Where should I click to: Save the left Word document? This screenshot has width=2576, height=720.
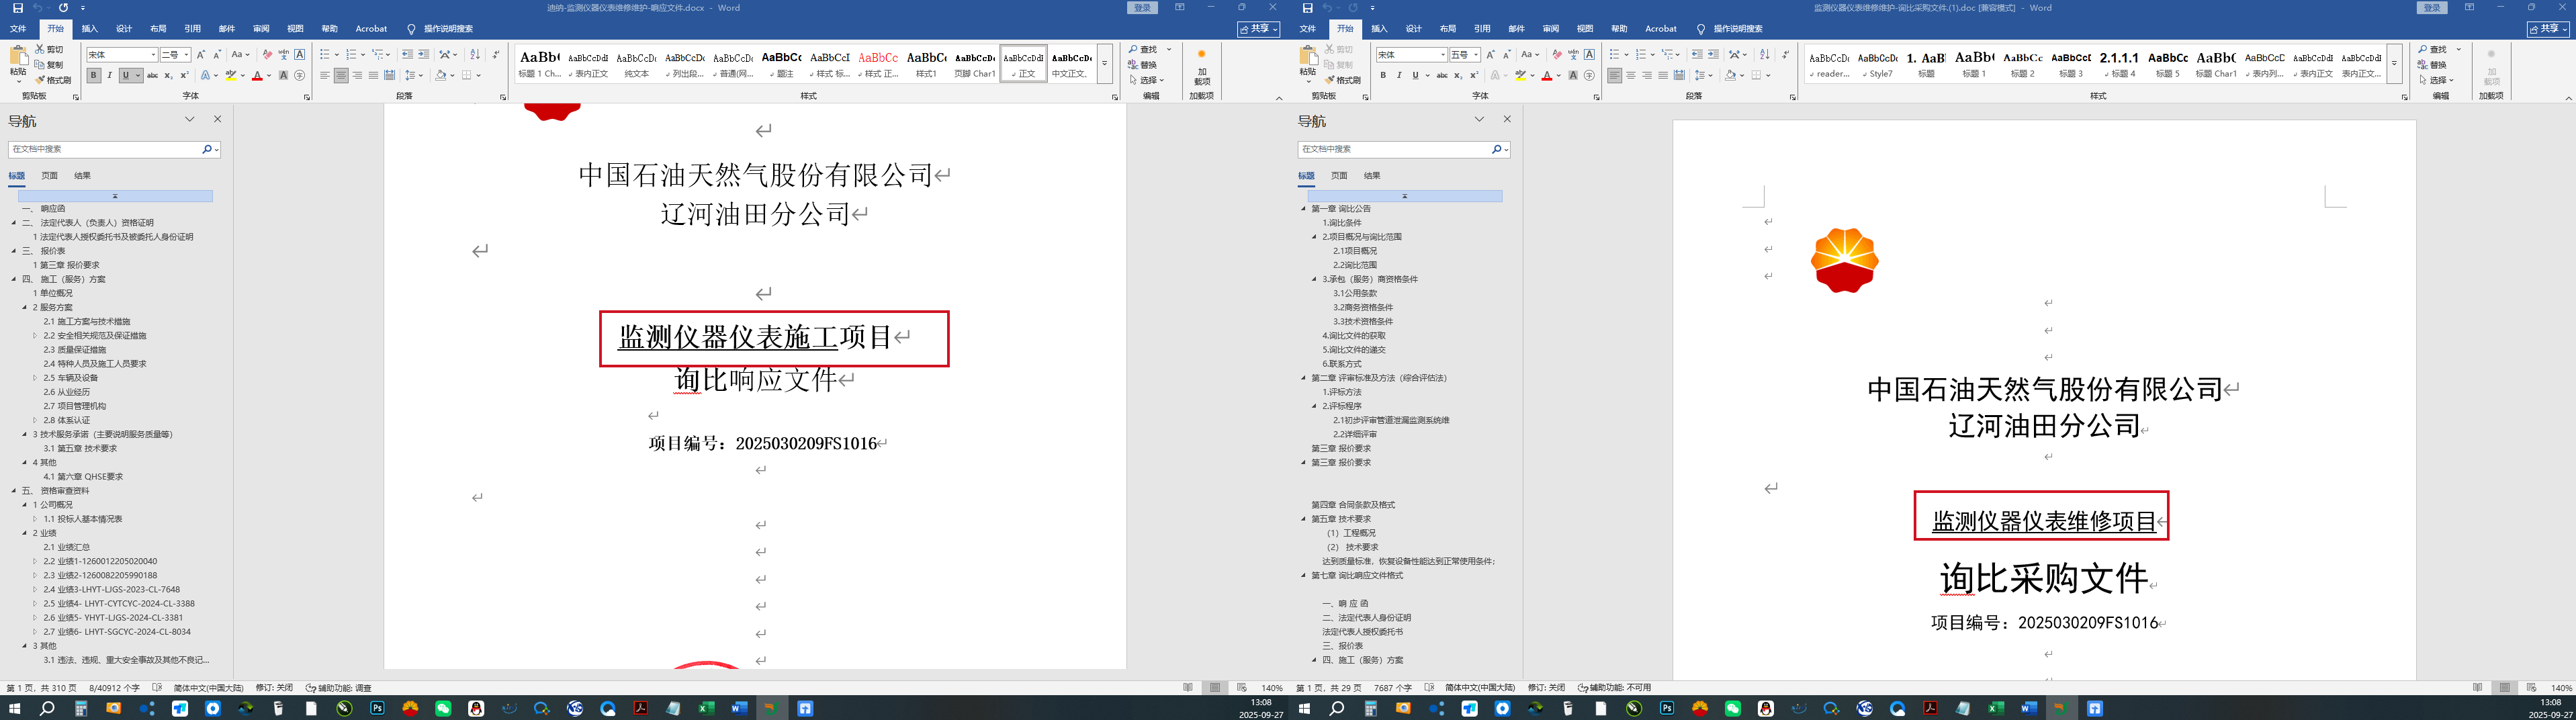tap(18, 8)
